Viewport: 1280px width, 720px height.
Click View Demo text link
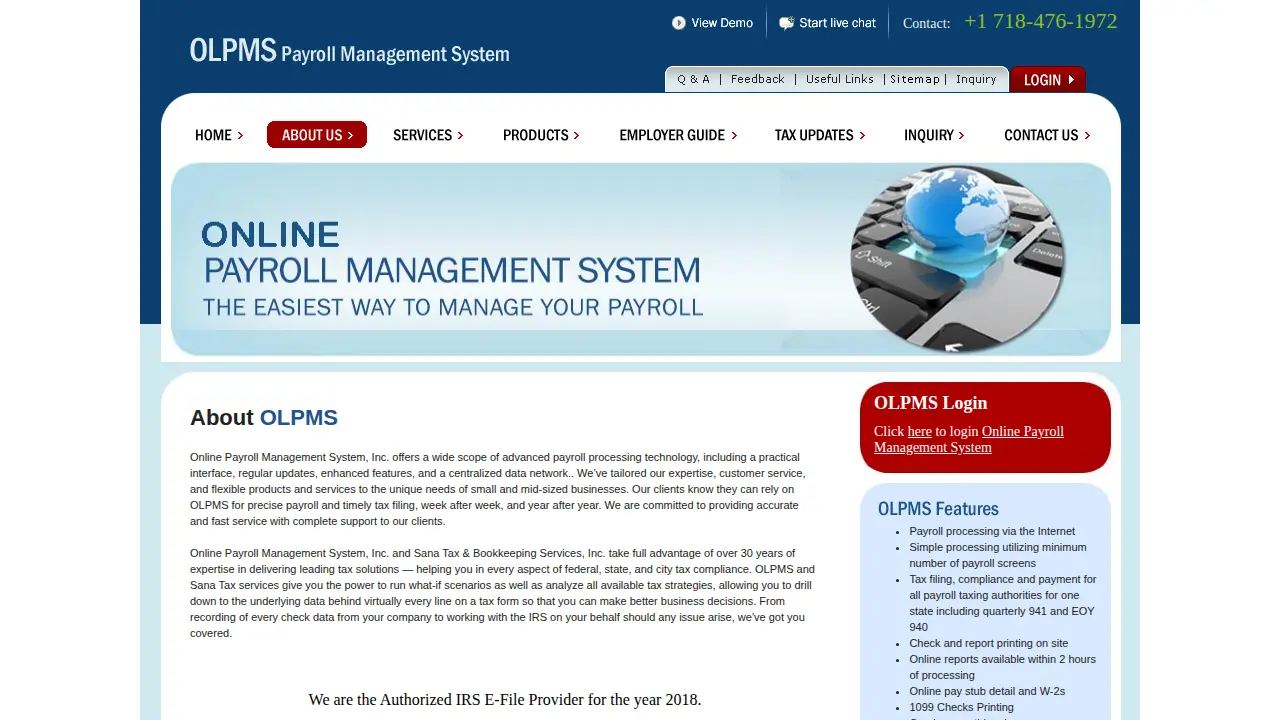[x=722, y=23]
